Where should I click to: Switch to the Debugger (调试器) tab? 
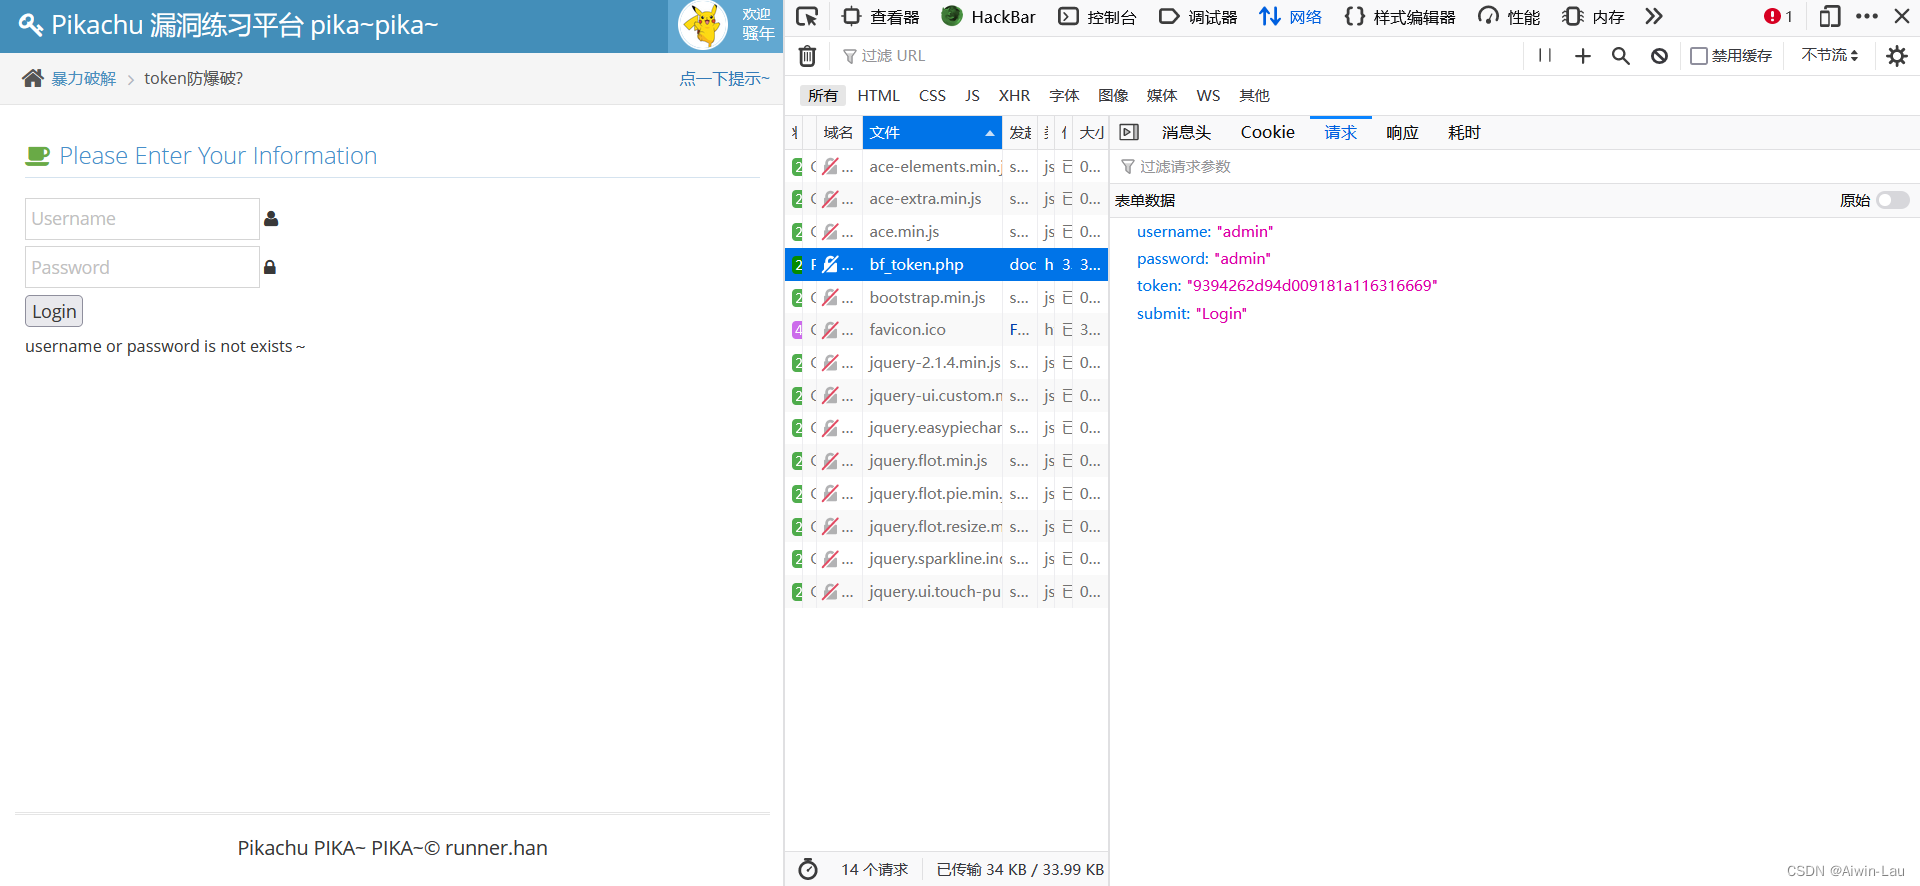(1198, 17)
